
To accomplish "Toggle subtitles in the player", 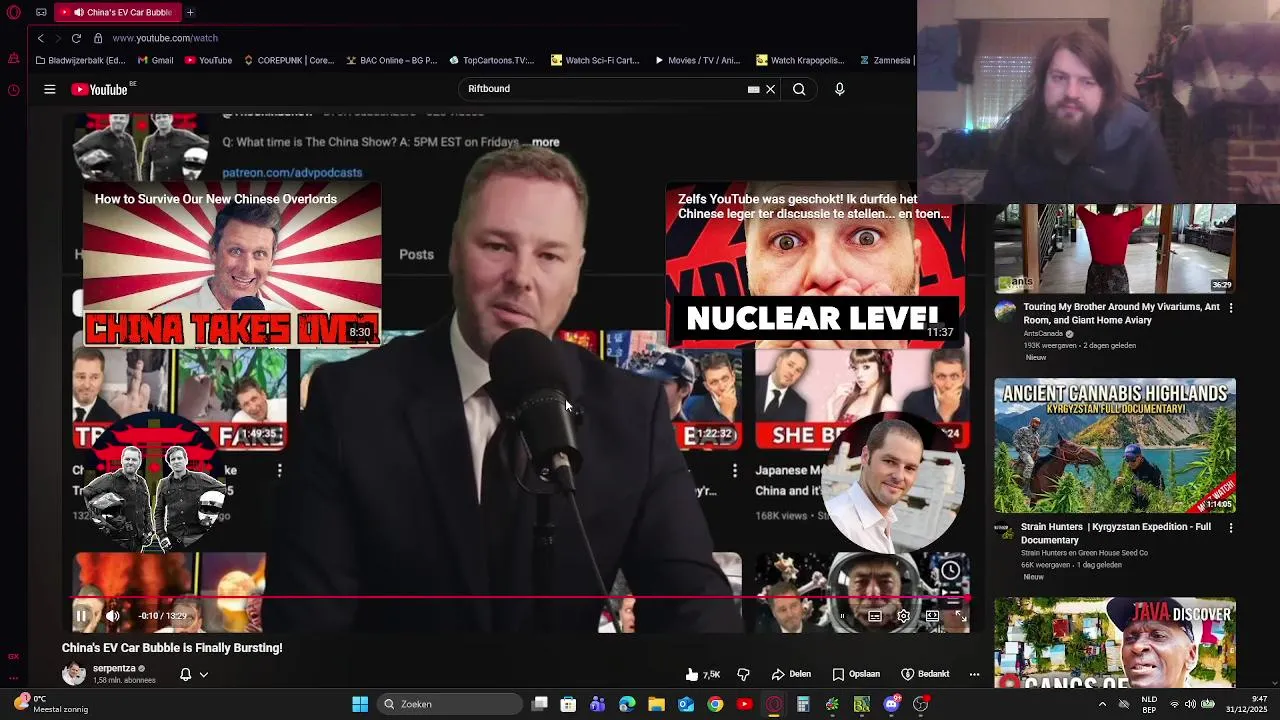I will (874, 616).
